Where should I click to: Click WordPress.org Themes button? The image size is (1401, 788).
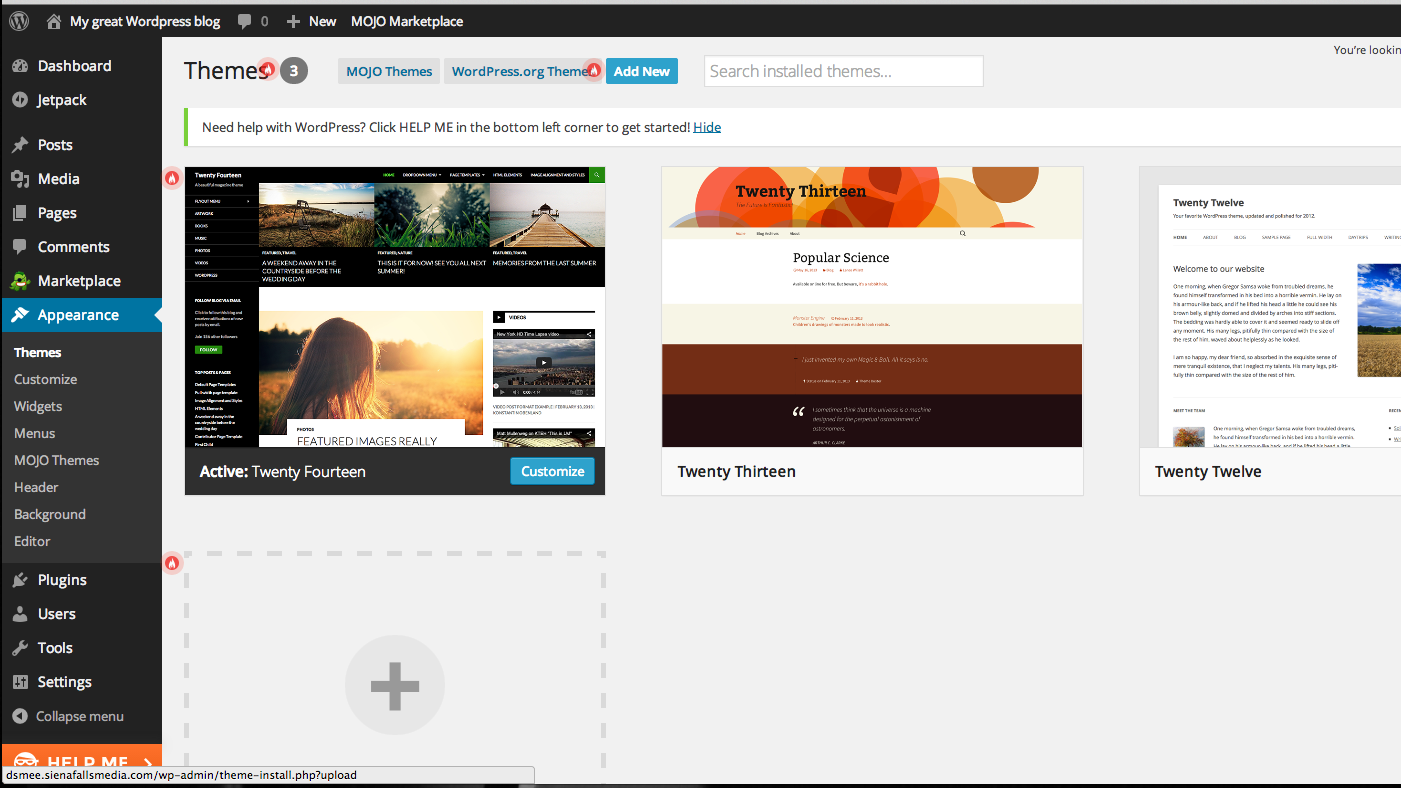point(523,71)
